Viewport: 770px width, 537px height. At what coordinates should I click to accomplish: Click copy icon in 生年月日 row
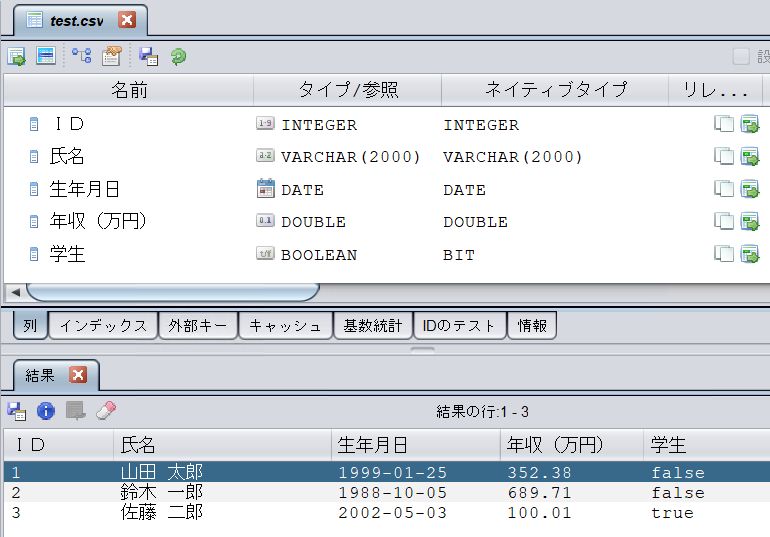click(x=724, y=188)
